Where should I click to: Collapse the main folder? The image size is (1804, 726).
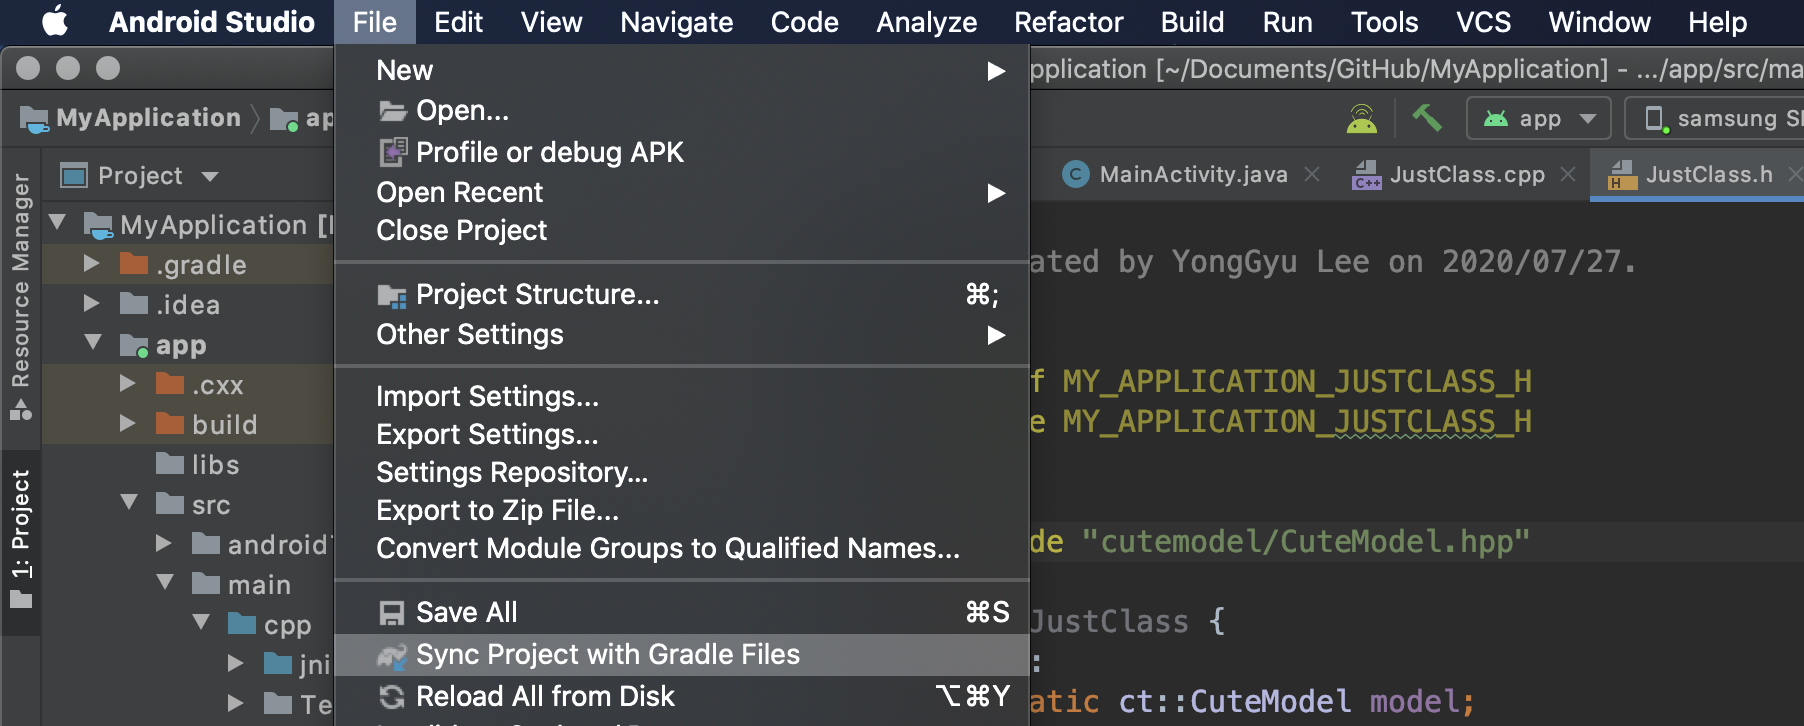(166, 583)
